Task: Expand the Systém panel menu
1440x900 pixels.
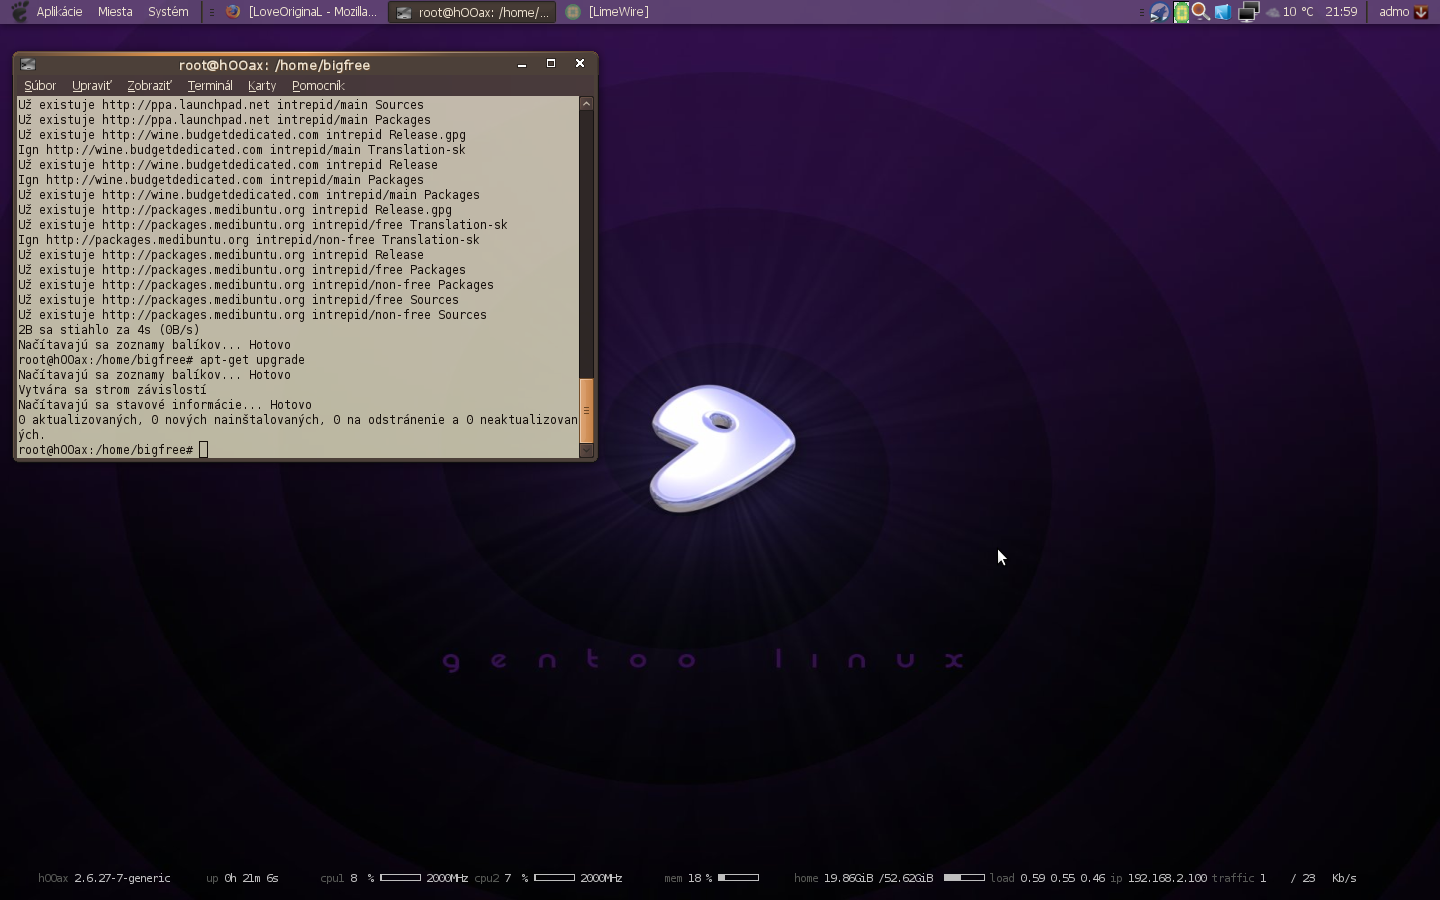Action: point(168,12)
